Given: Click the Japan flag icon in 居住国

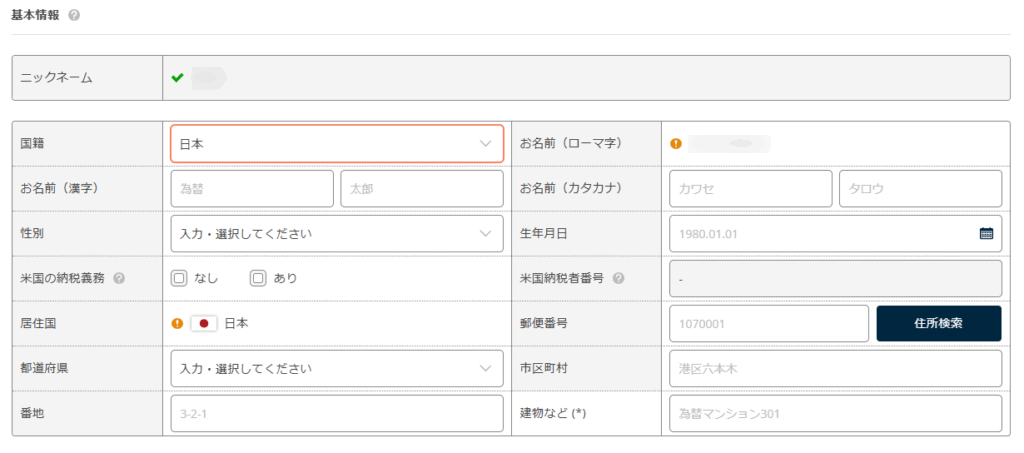Looking at the screenshot, I should pos(204,323).
